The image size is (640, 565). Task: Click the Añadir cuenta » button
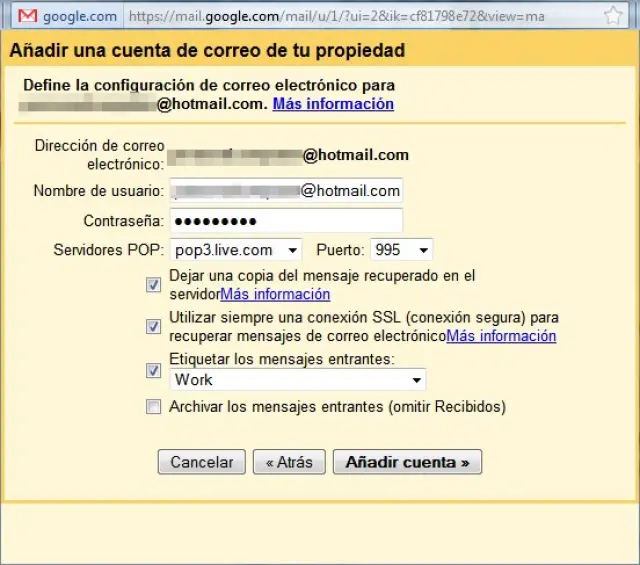(407, 462)
